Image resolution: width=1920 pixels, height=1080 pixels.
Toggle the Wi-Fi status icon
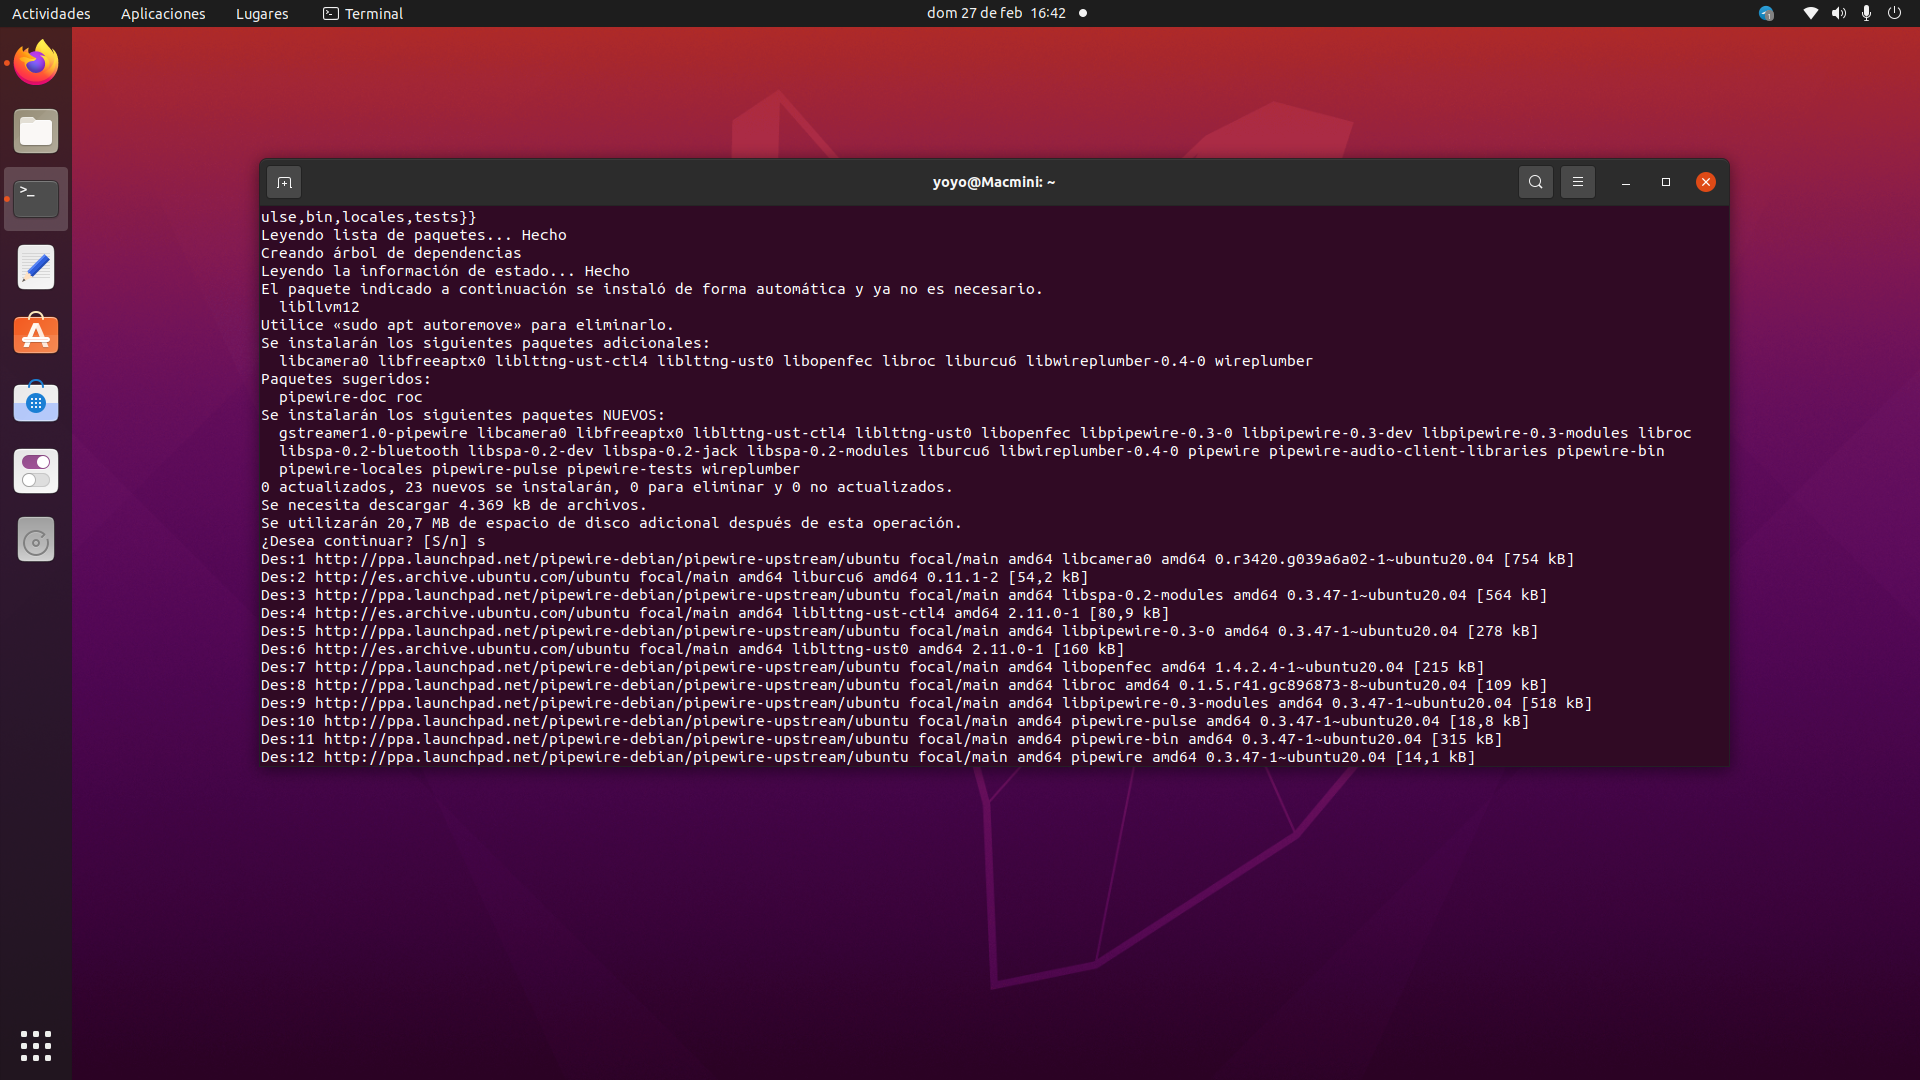[x=1809, y=13]
